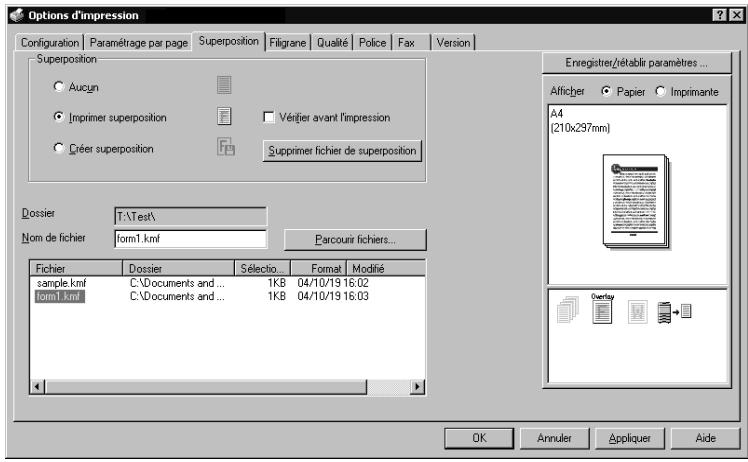The image size is (748, 462).
Task: Click the Imprimer superposition page icon
Action: tap(224, 116)
